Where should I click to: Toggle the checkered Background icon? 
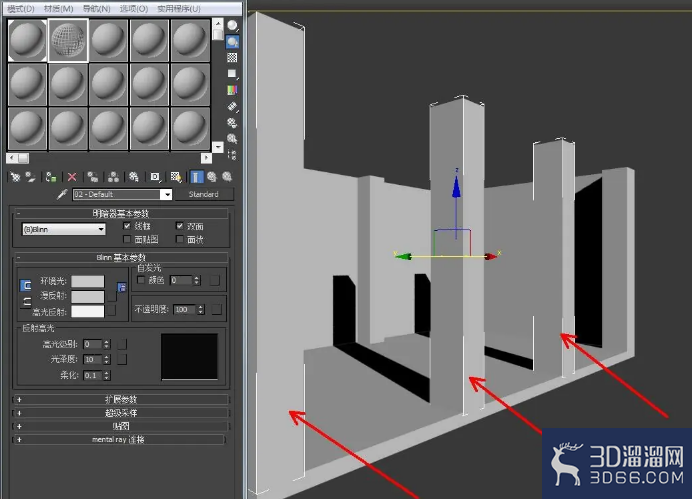(232, 58)
